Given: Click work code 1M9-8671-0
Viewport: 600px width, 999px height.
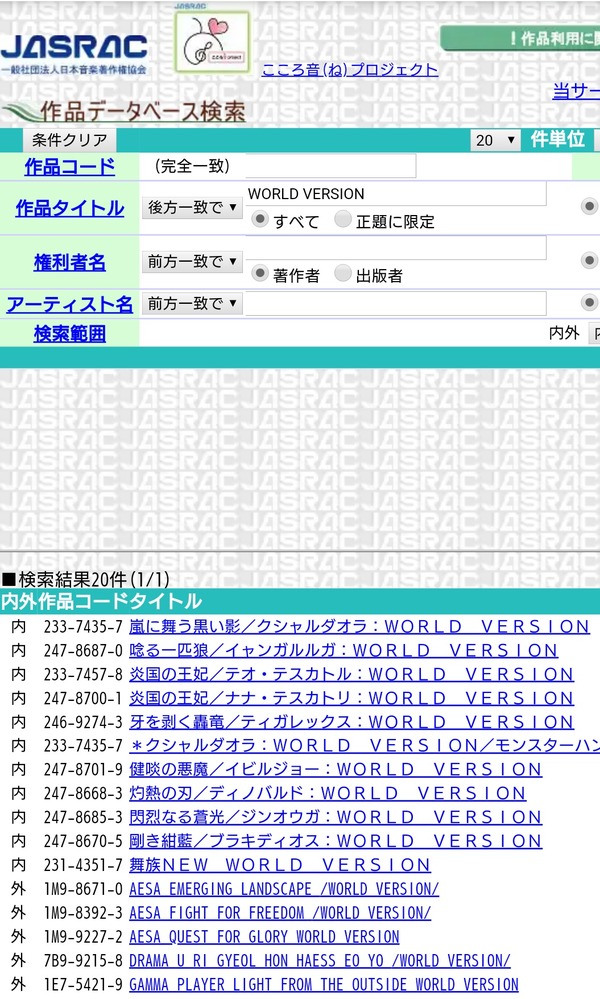Looking at the screenshot, I should pyautogui.click(x=83, y=889).
